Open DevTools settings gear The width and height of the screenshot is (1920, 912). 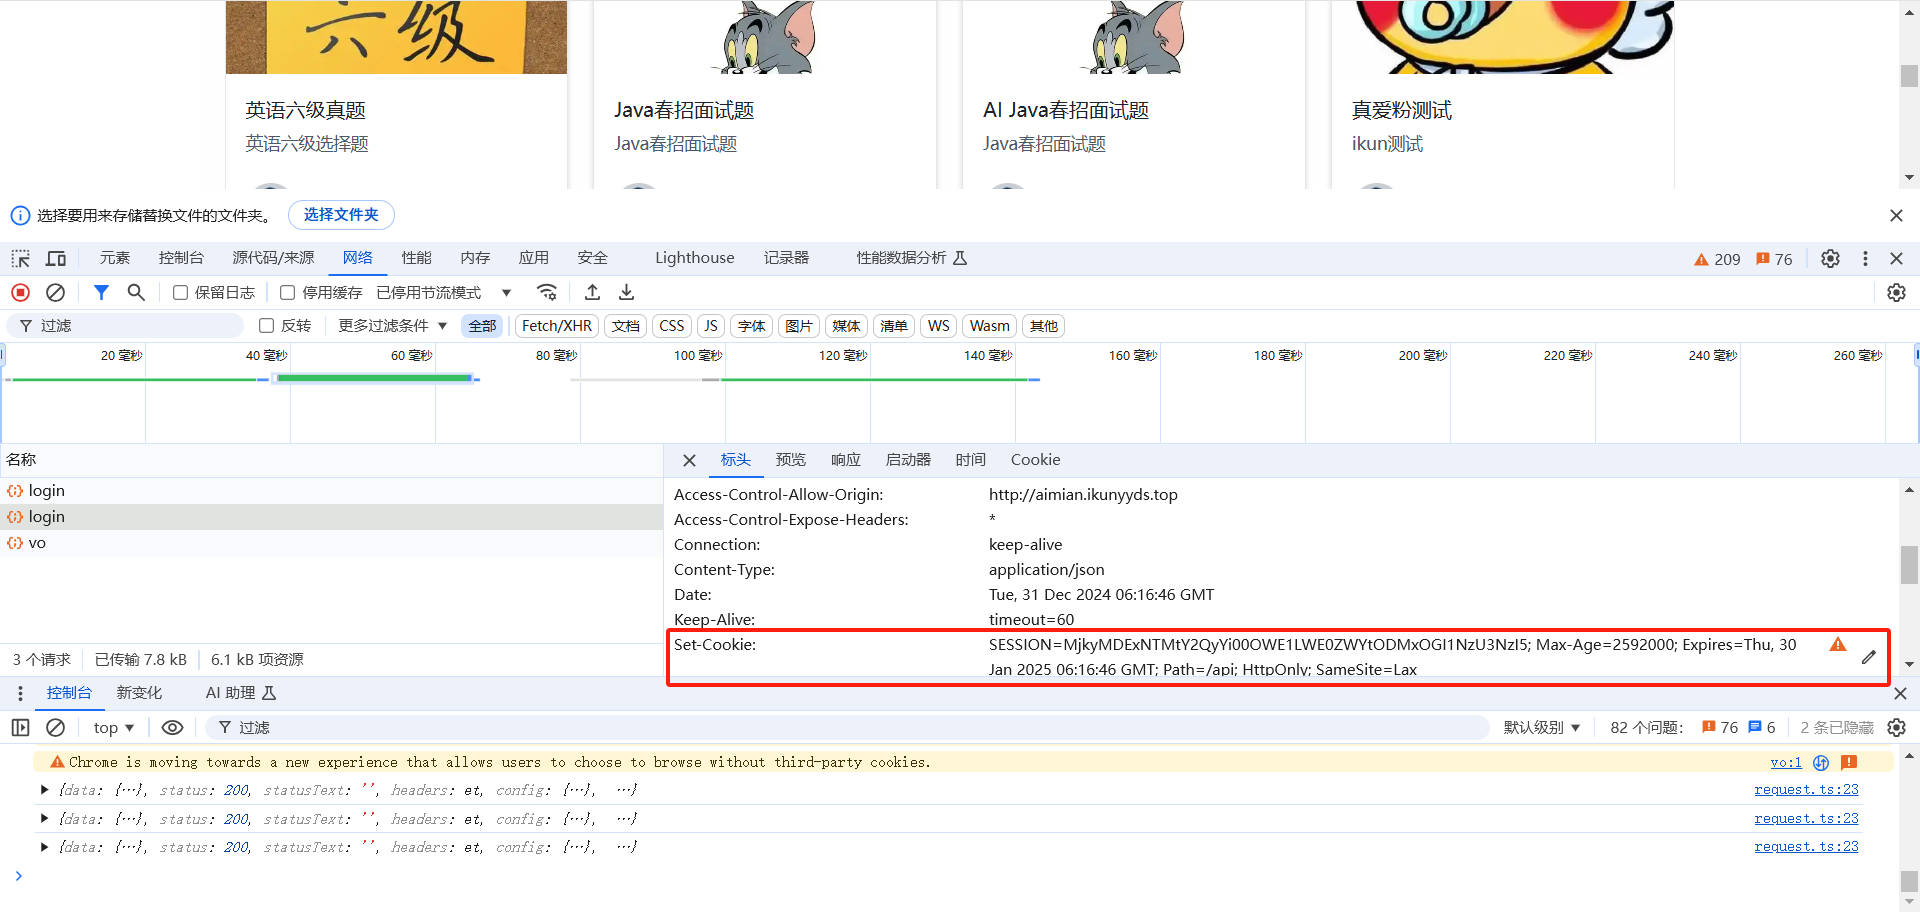pos(1830,259)
